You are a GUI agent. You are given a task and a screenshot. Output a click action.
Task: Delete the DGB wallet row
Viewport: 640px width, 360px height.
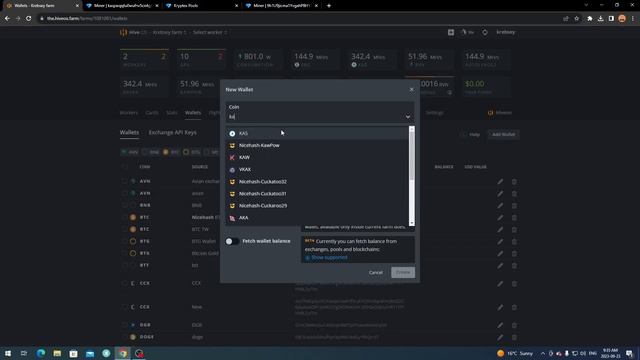[514, 325]
